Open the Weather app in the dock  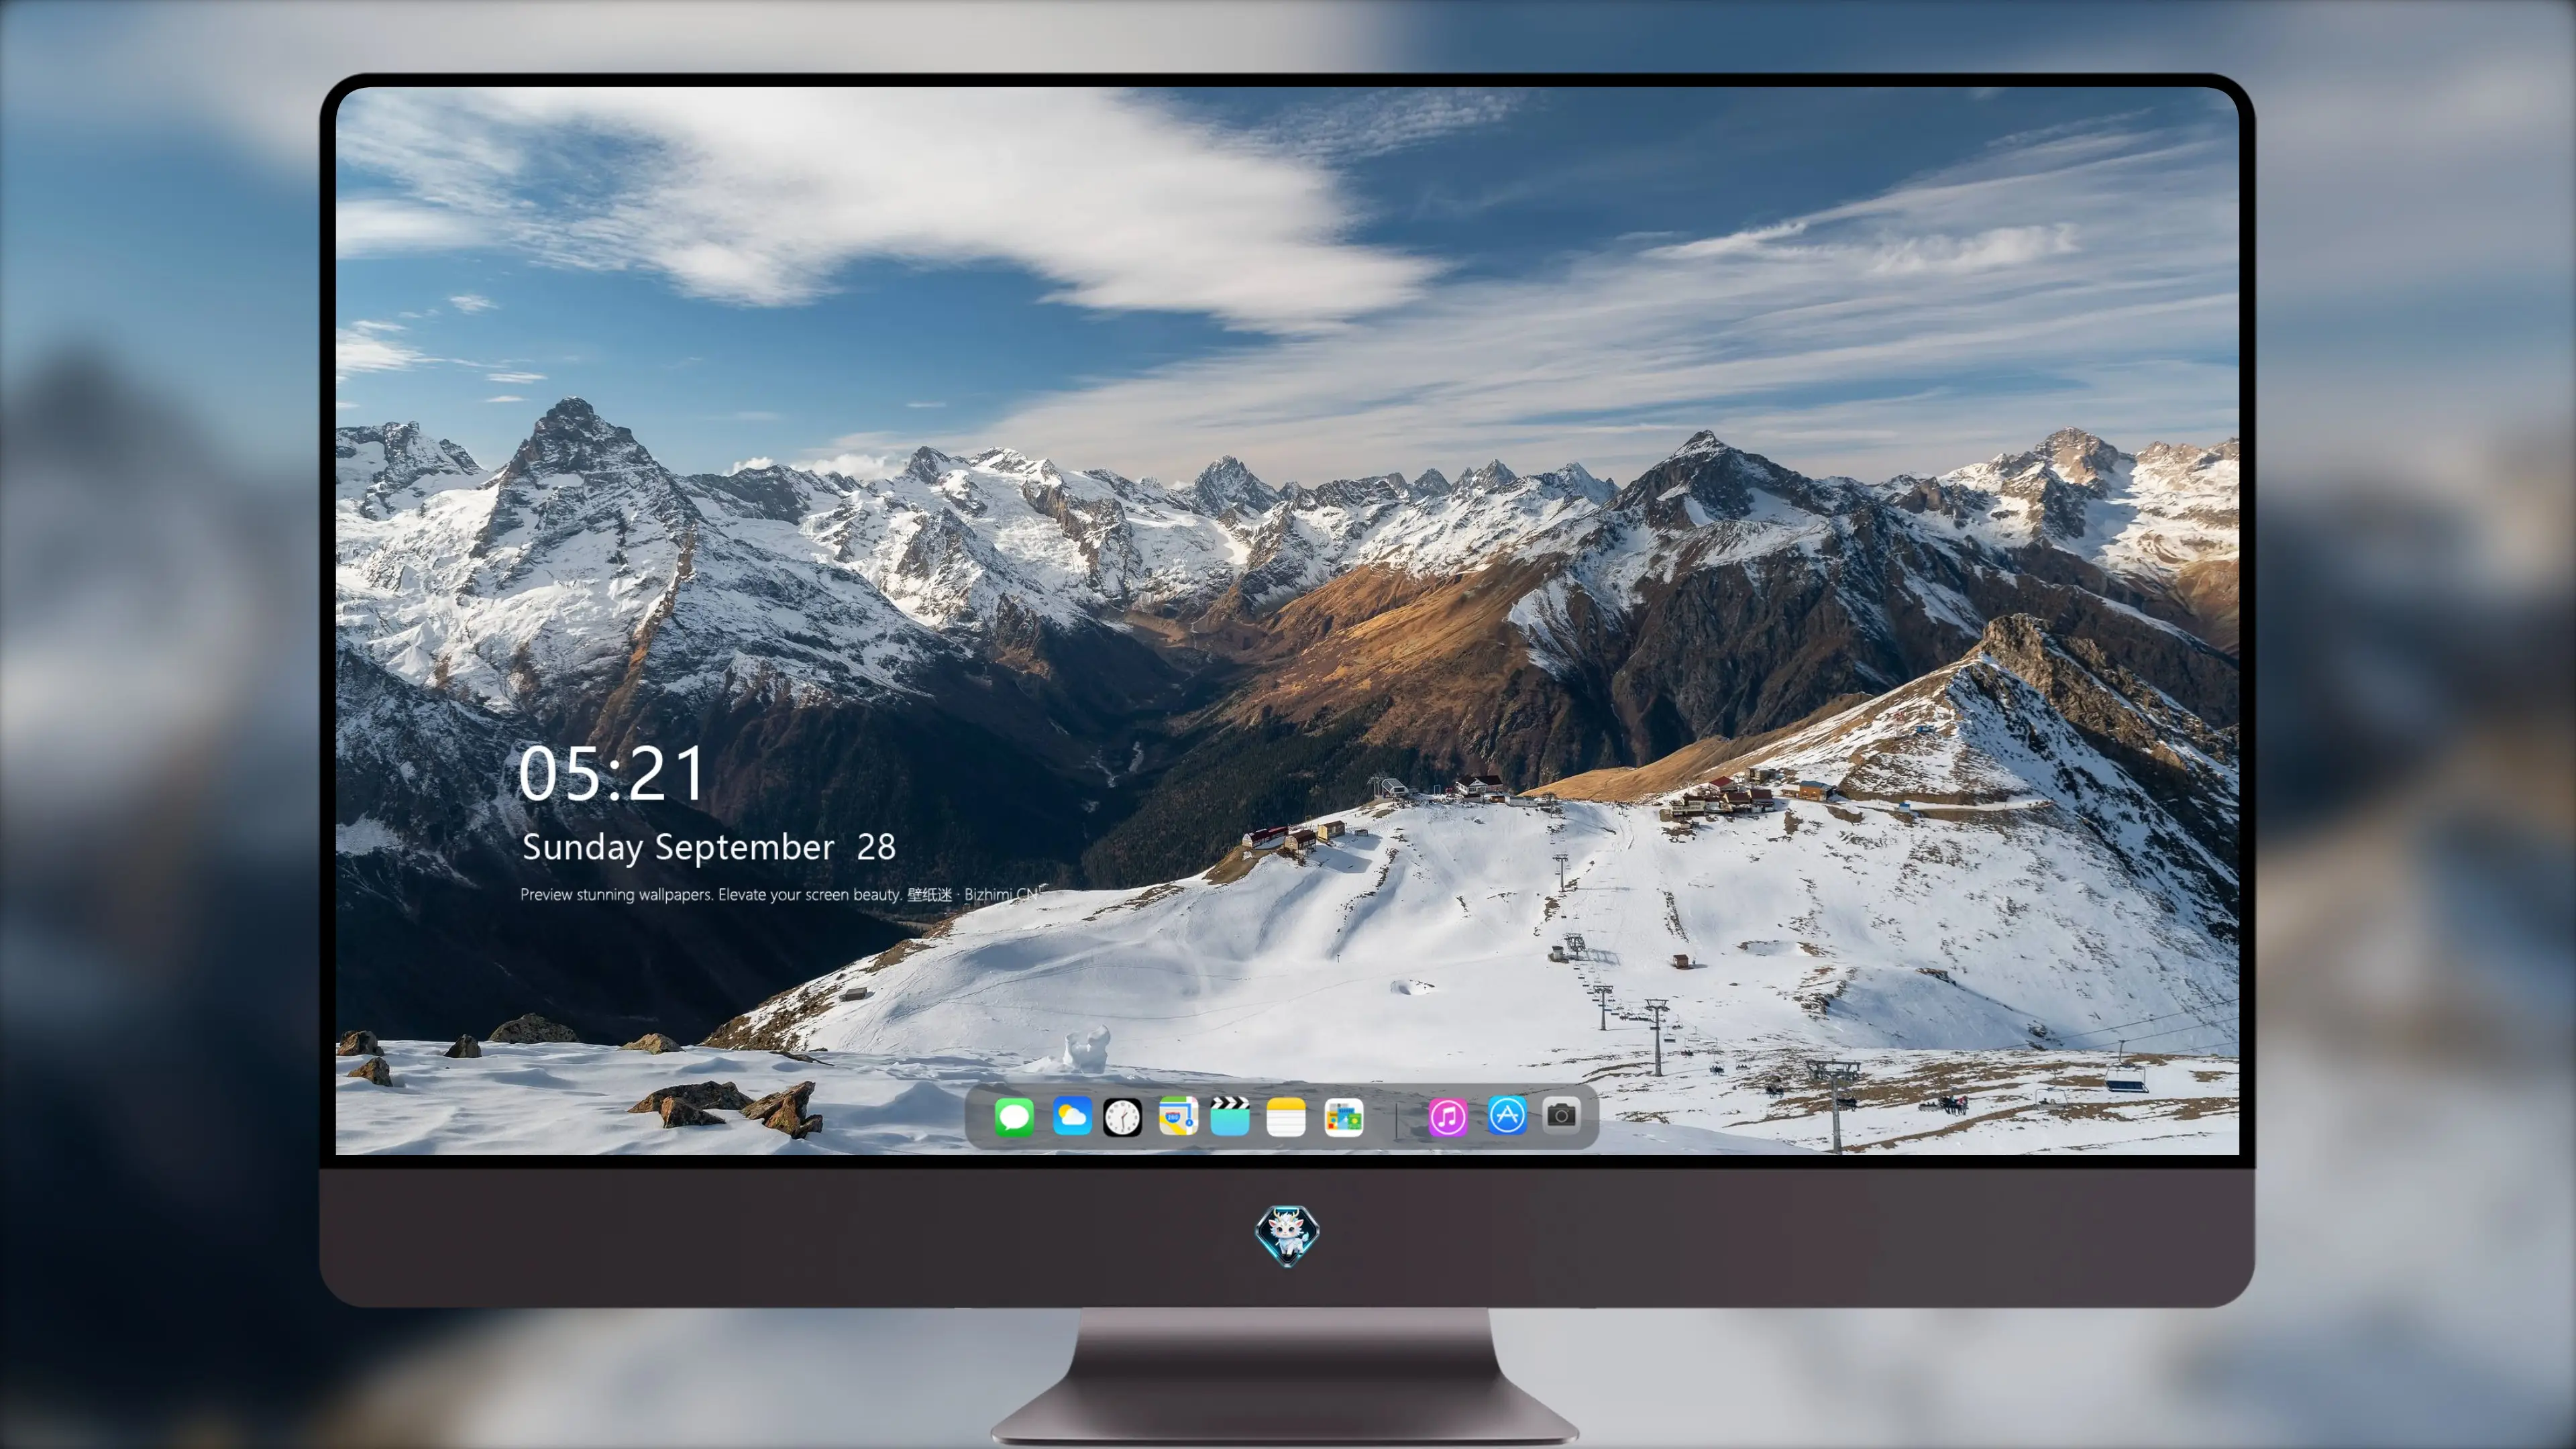pyautogui.click(x=1071, y=1116)
